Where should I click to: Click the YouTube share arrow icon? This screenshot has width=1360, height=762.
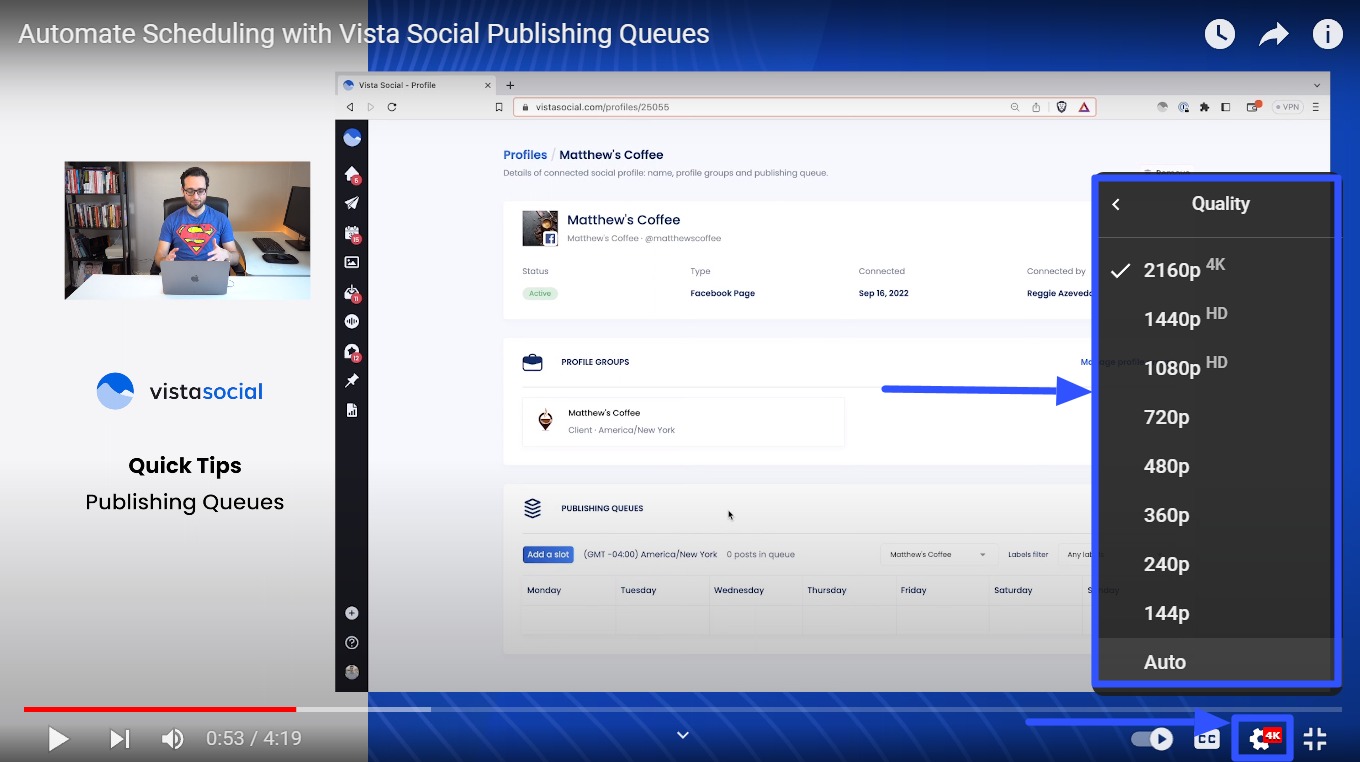(x=1273, y=33)
